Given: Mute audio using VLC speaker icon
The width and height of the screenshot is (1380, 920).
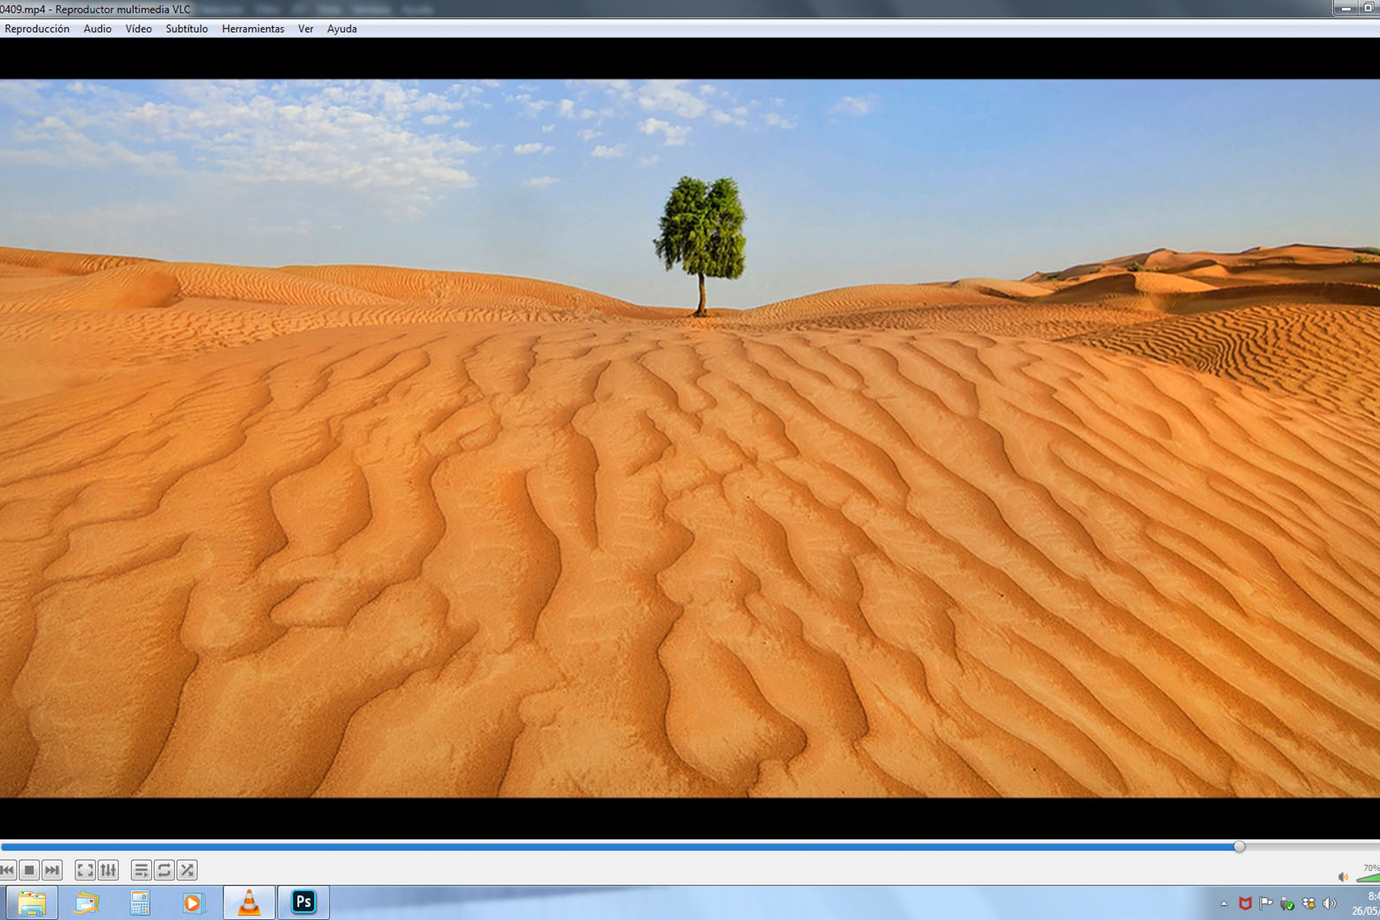Looking at the screenshot, I should (1343, 877).
